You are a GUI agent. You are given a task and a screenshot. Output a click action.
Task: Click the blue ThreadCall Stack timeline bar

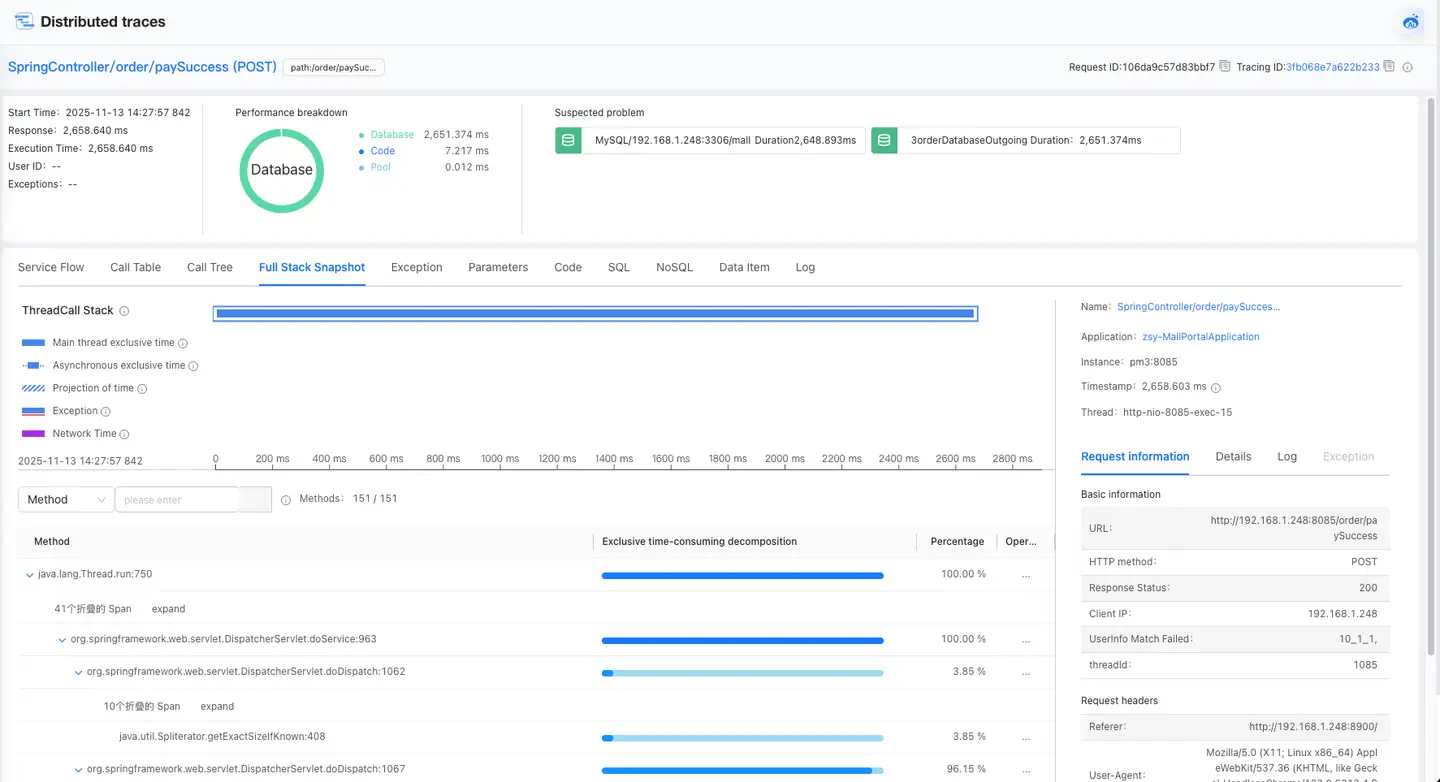pos(595,314)
